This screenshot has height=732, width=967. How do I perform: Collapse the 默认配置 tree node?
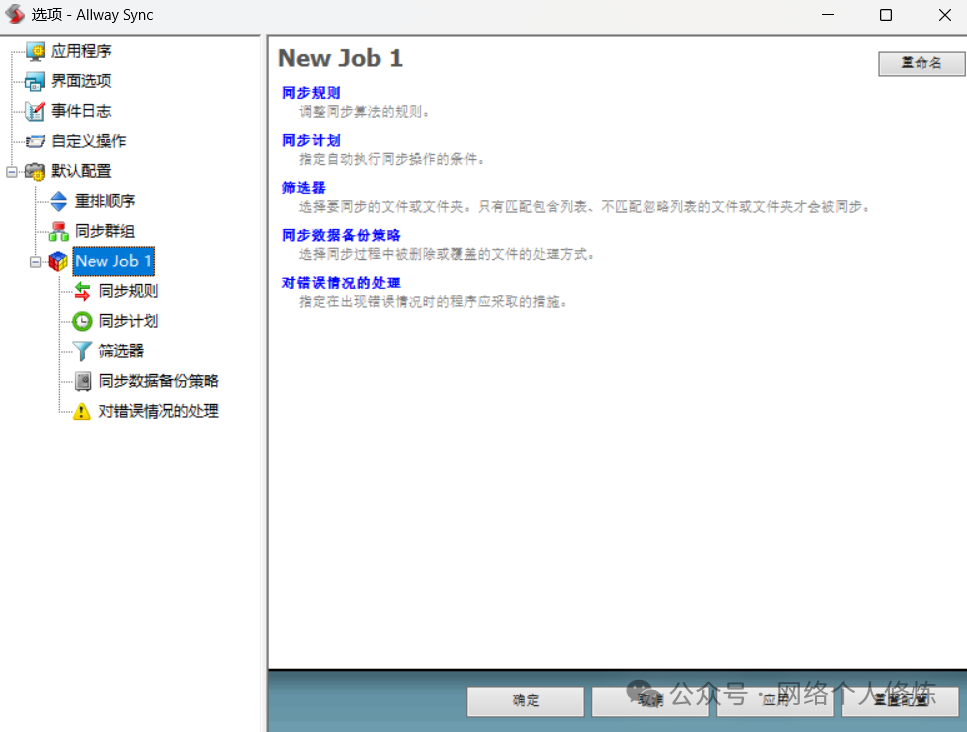click(x=12, y=171)
